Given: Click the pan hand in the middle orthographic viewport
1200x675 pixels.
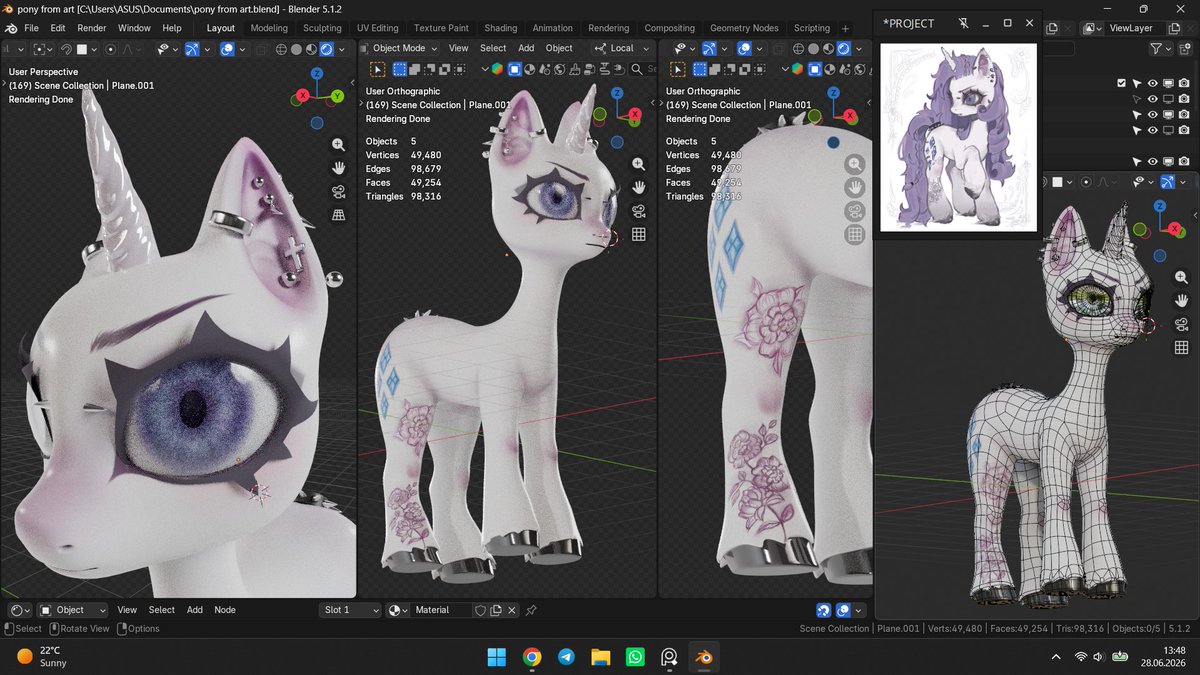Looking at the screenshot, I should point(638,187).
